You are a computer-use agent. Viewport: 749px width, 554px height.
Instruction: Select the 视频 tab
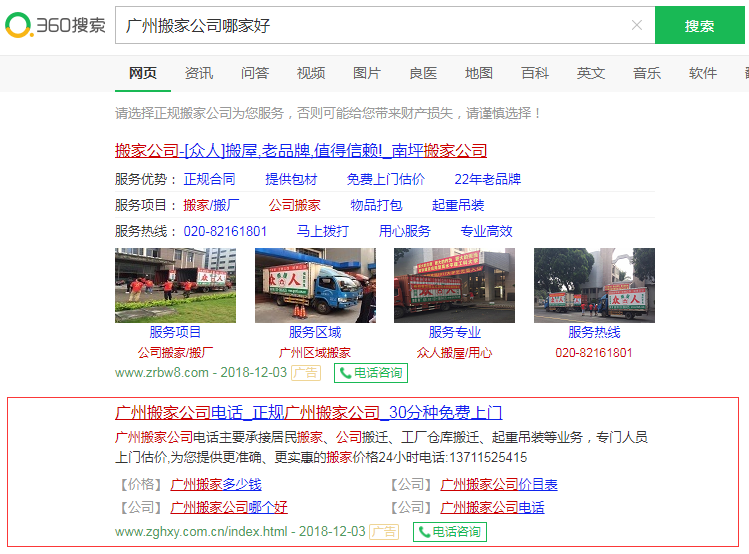(x=310, y=73)
